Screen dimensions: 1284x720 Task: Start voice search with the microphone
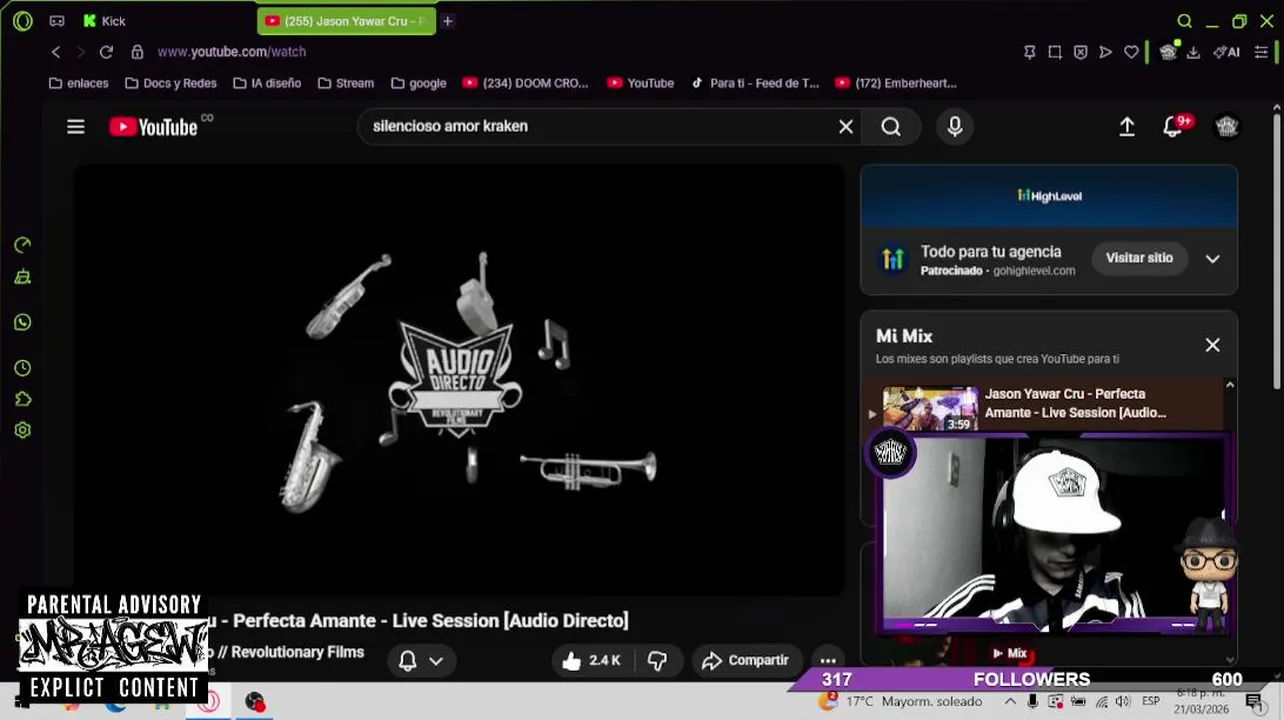coord(955,126)
